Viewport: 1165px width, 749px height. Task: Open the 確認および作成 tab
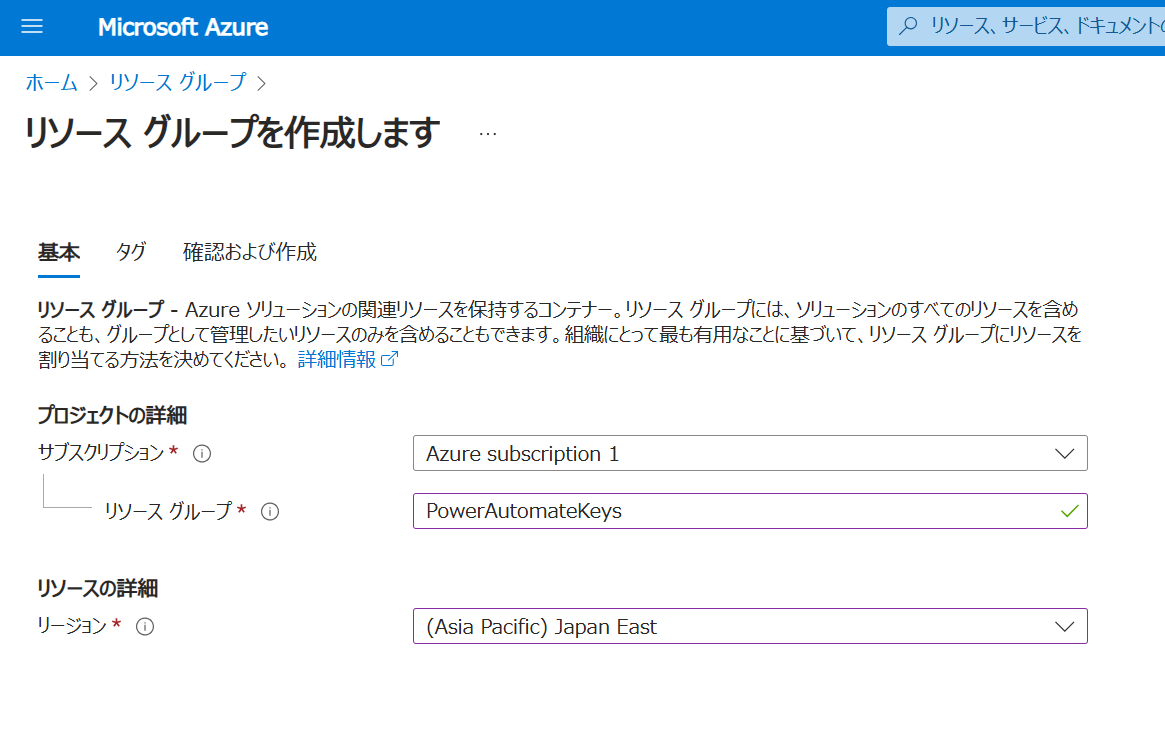pos(250,253)
